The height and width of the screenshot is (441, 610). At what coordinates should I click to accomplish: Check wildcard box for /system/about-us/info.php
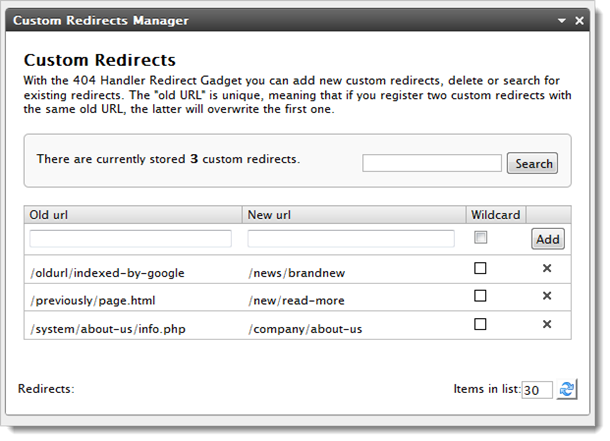[481, 324]
